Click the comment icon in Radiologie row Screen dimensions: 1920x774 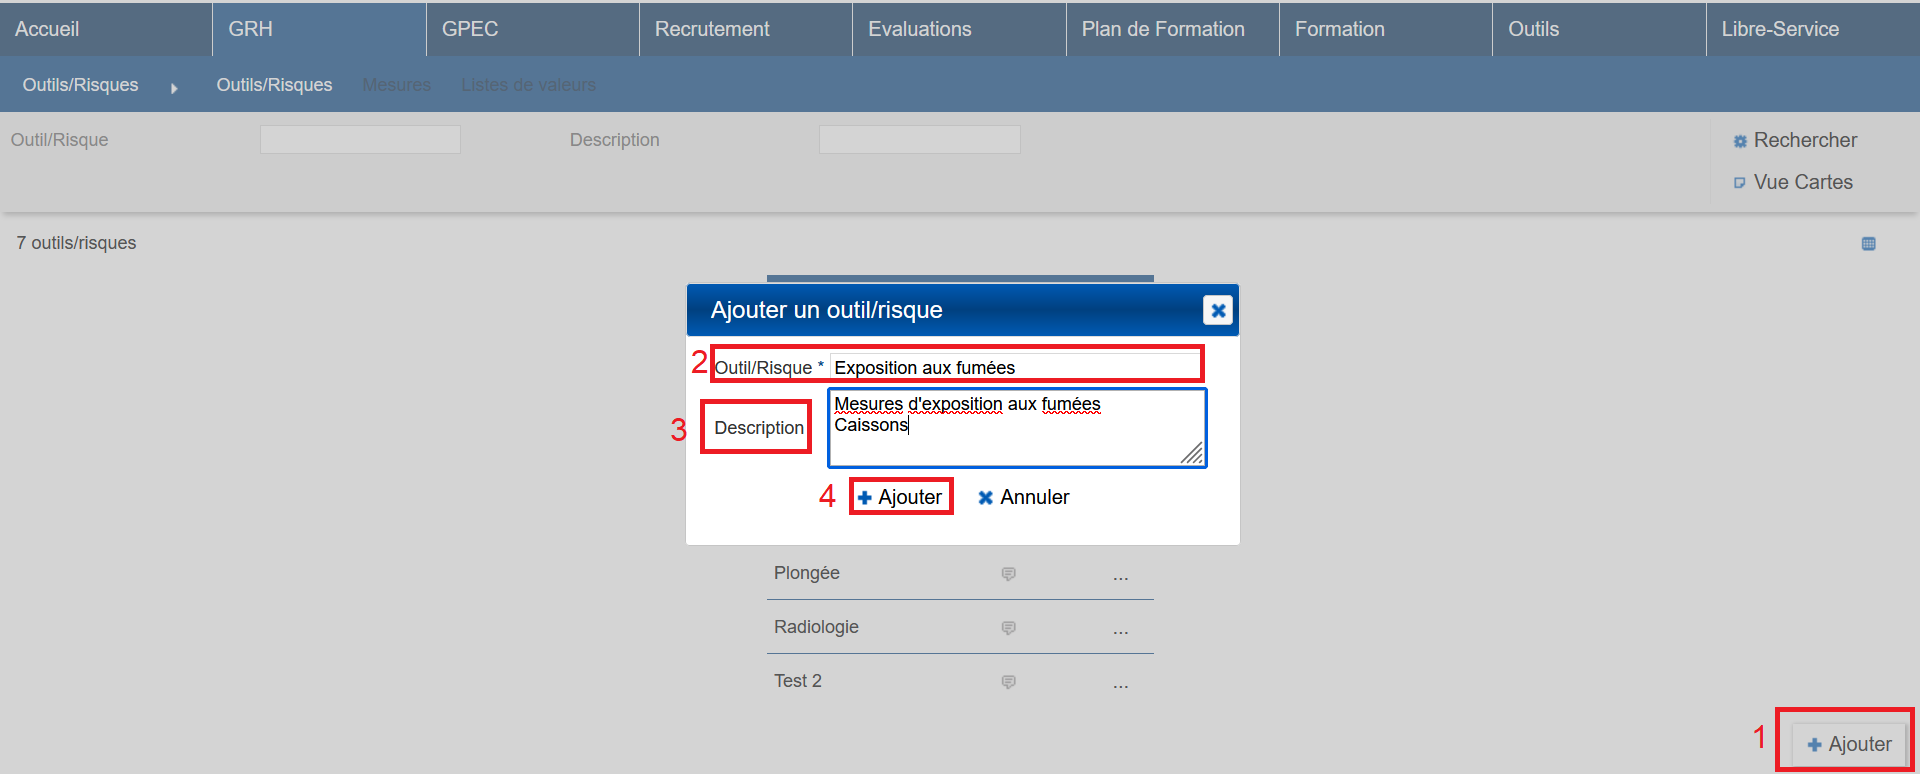tap(1008, 628)
